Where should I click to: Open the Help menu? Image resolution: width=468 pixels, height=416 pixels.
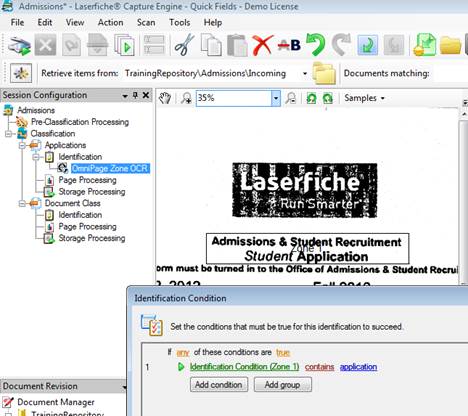coord(213,23)
